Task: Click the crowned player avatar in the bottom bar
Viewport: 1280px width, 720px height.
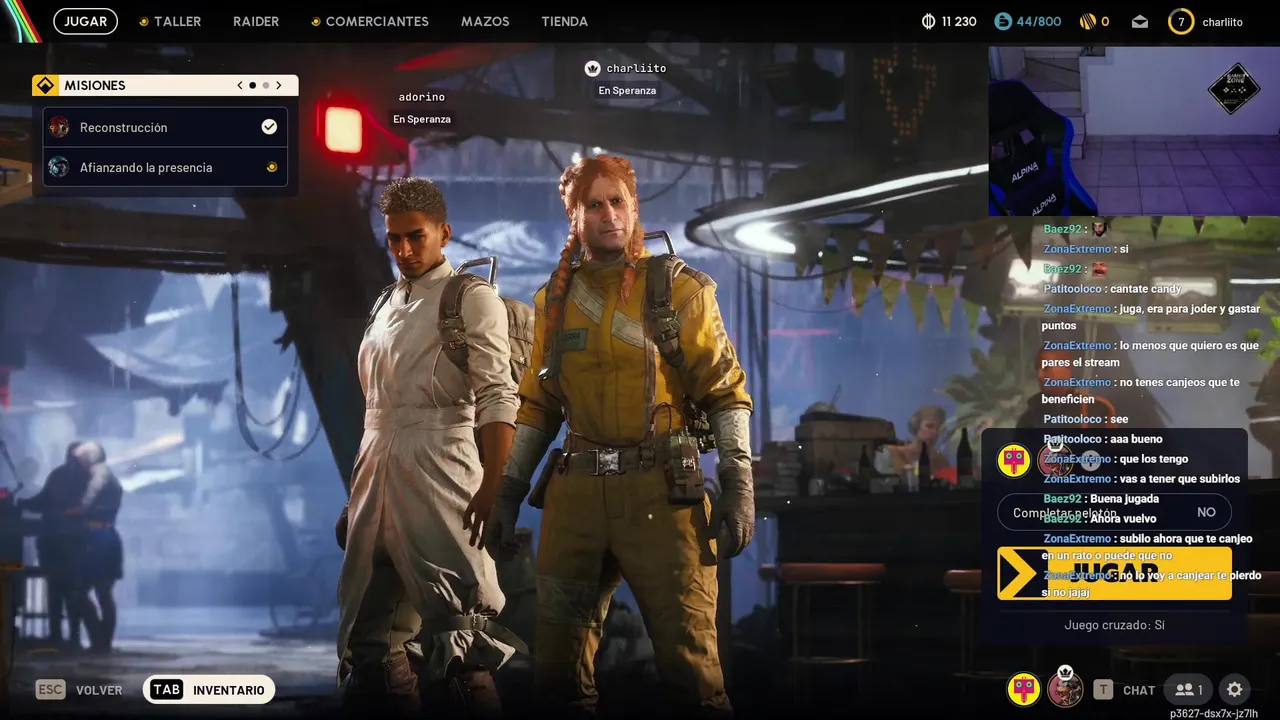Action: tap(1065, 688)
